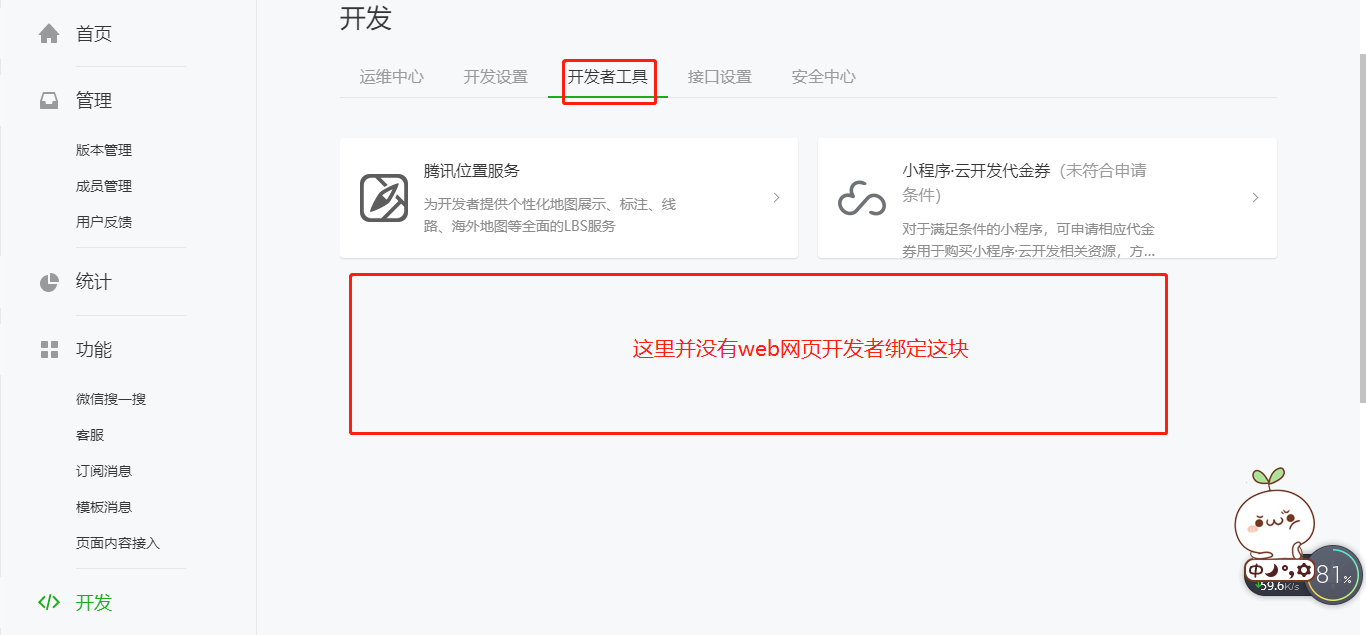Click the pie chart icon beside 统计
Viewport: 1366px width, 635px height.
49,282
